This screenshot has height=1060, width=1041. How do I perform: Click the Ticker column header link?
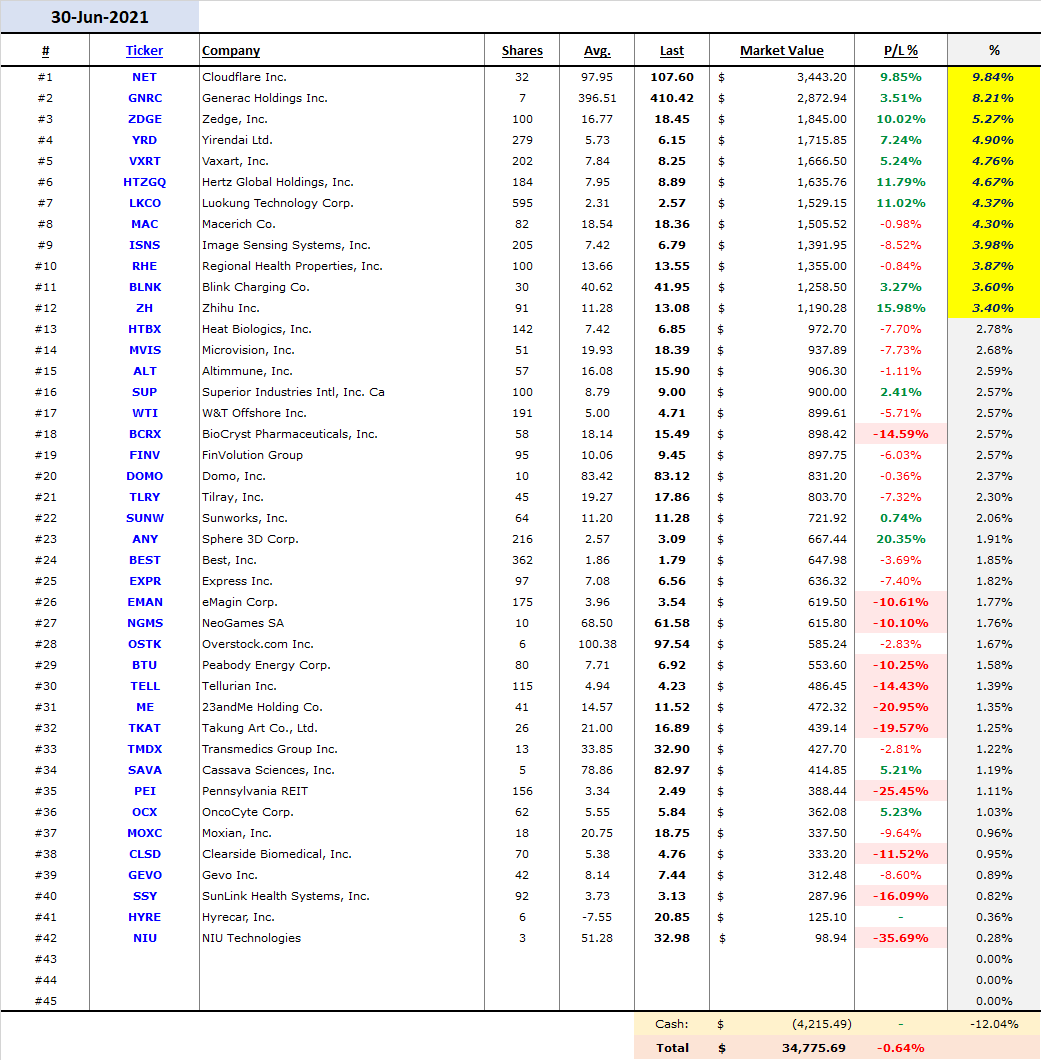pos(144,51)
